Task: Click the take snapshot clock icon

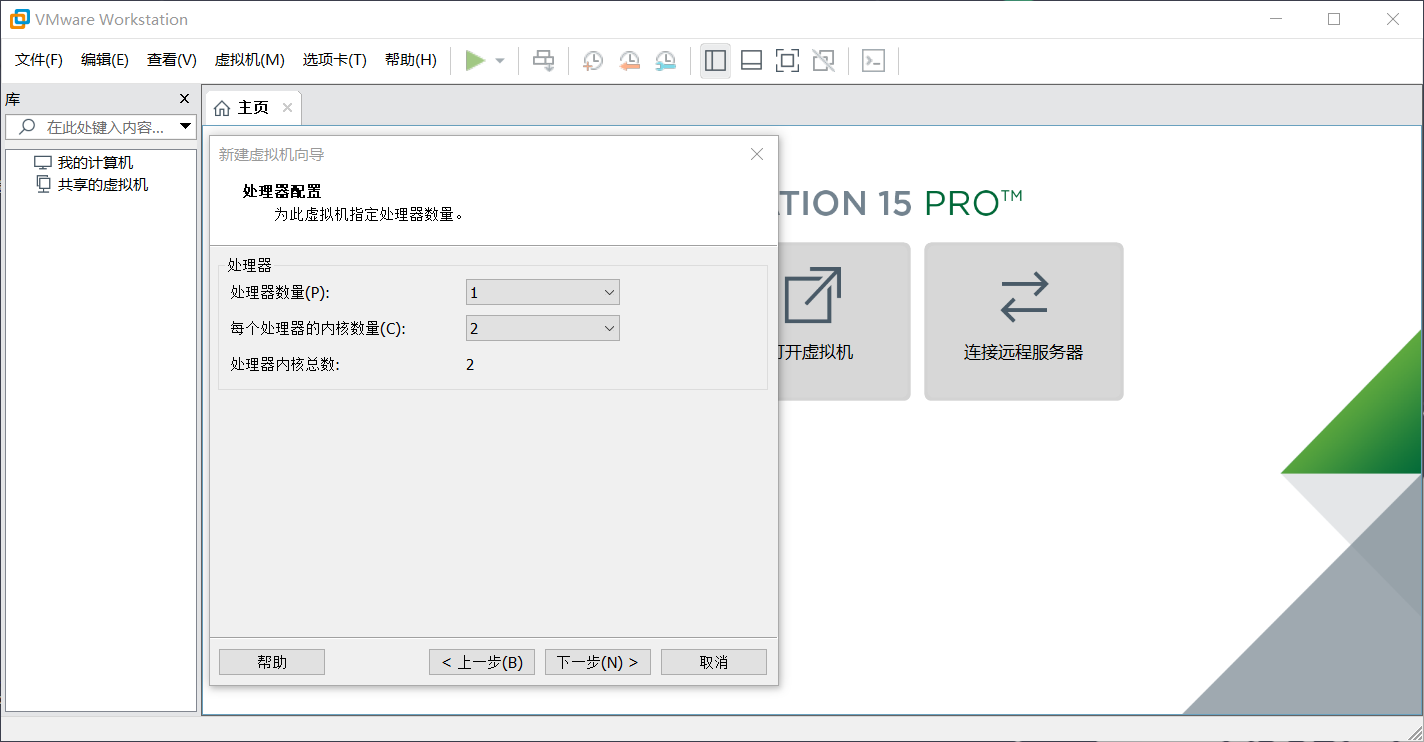Action: pos(593,61)
